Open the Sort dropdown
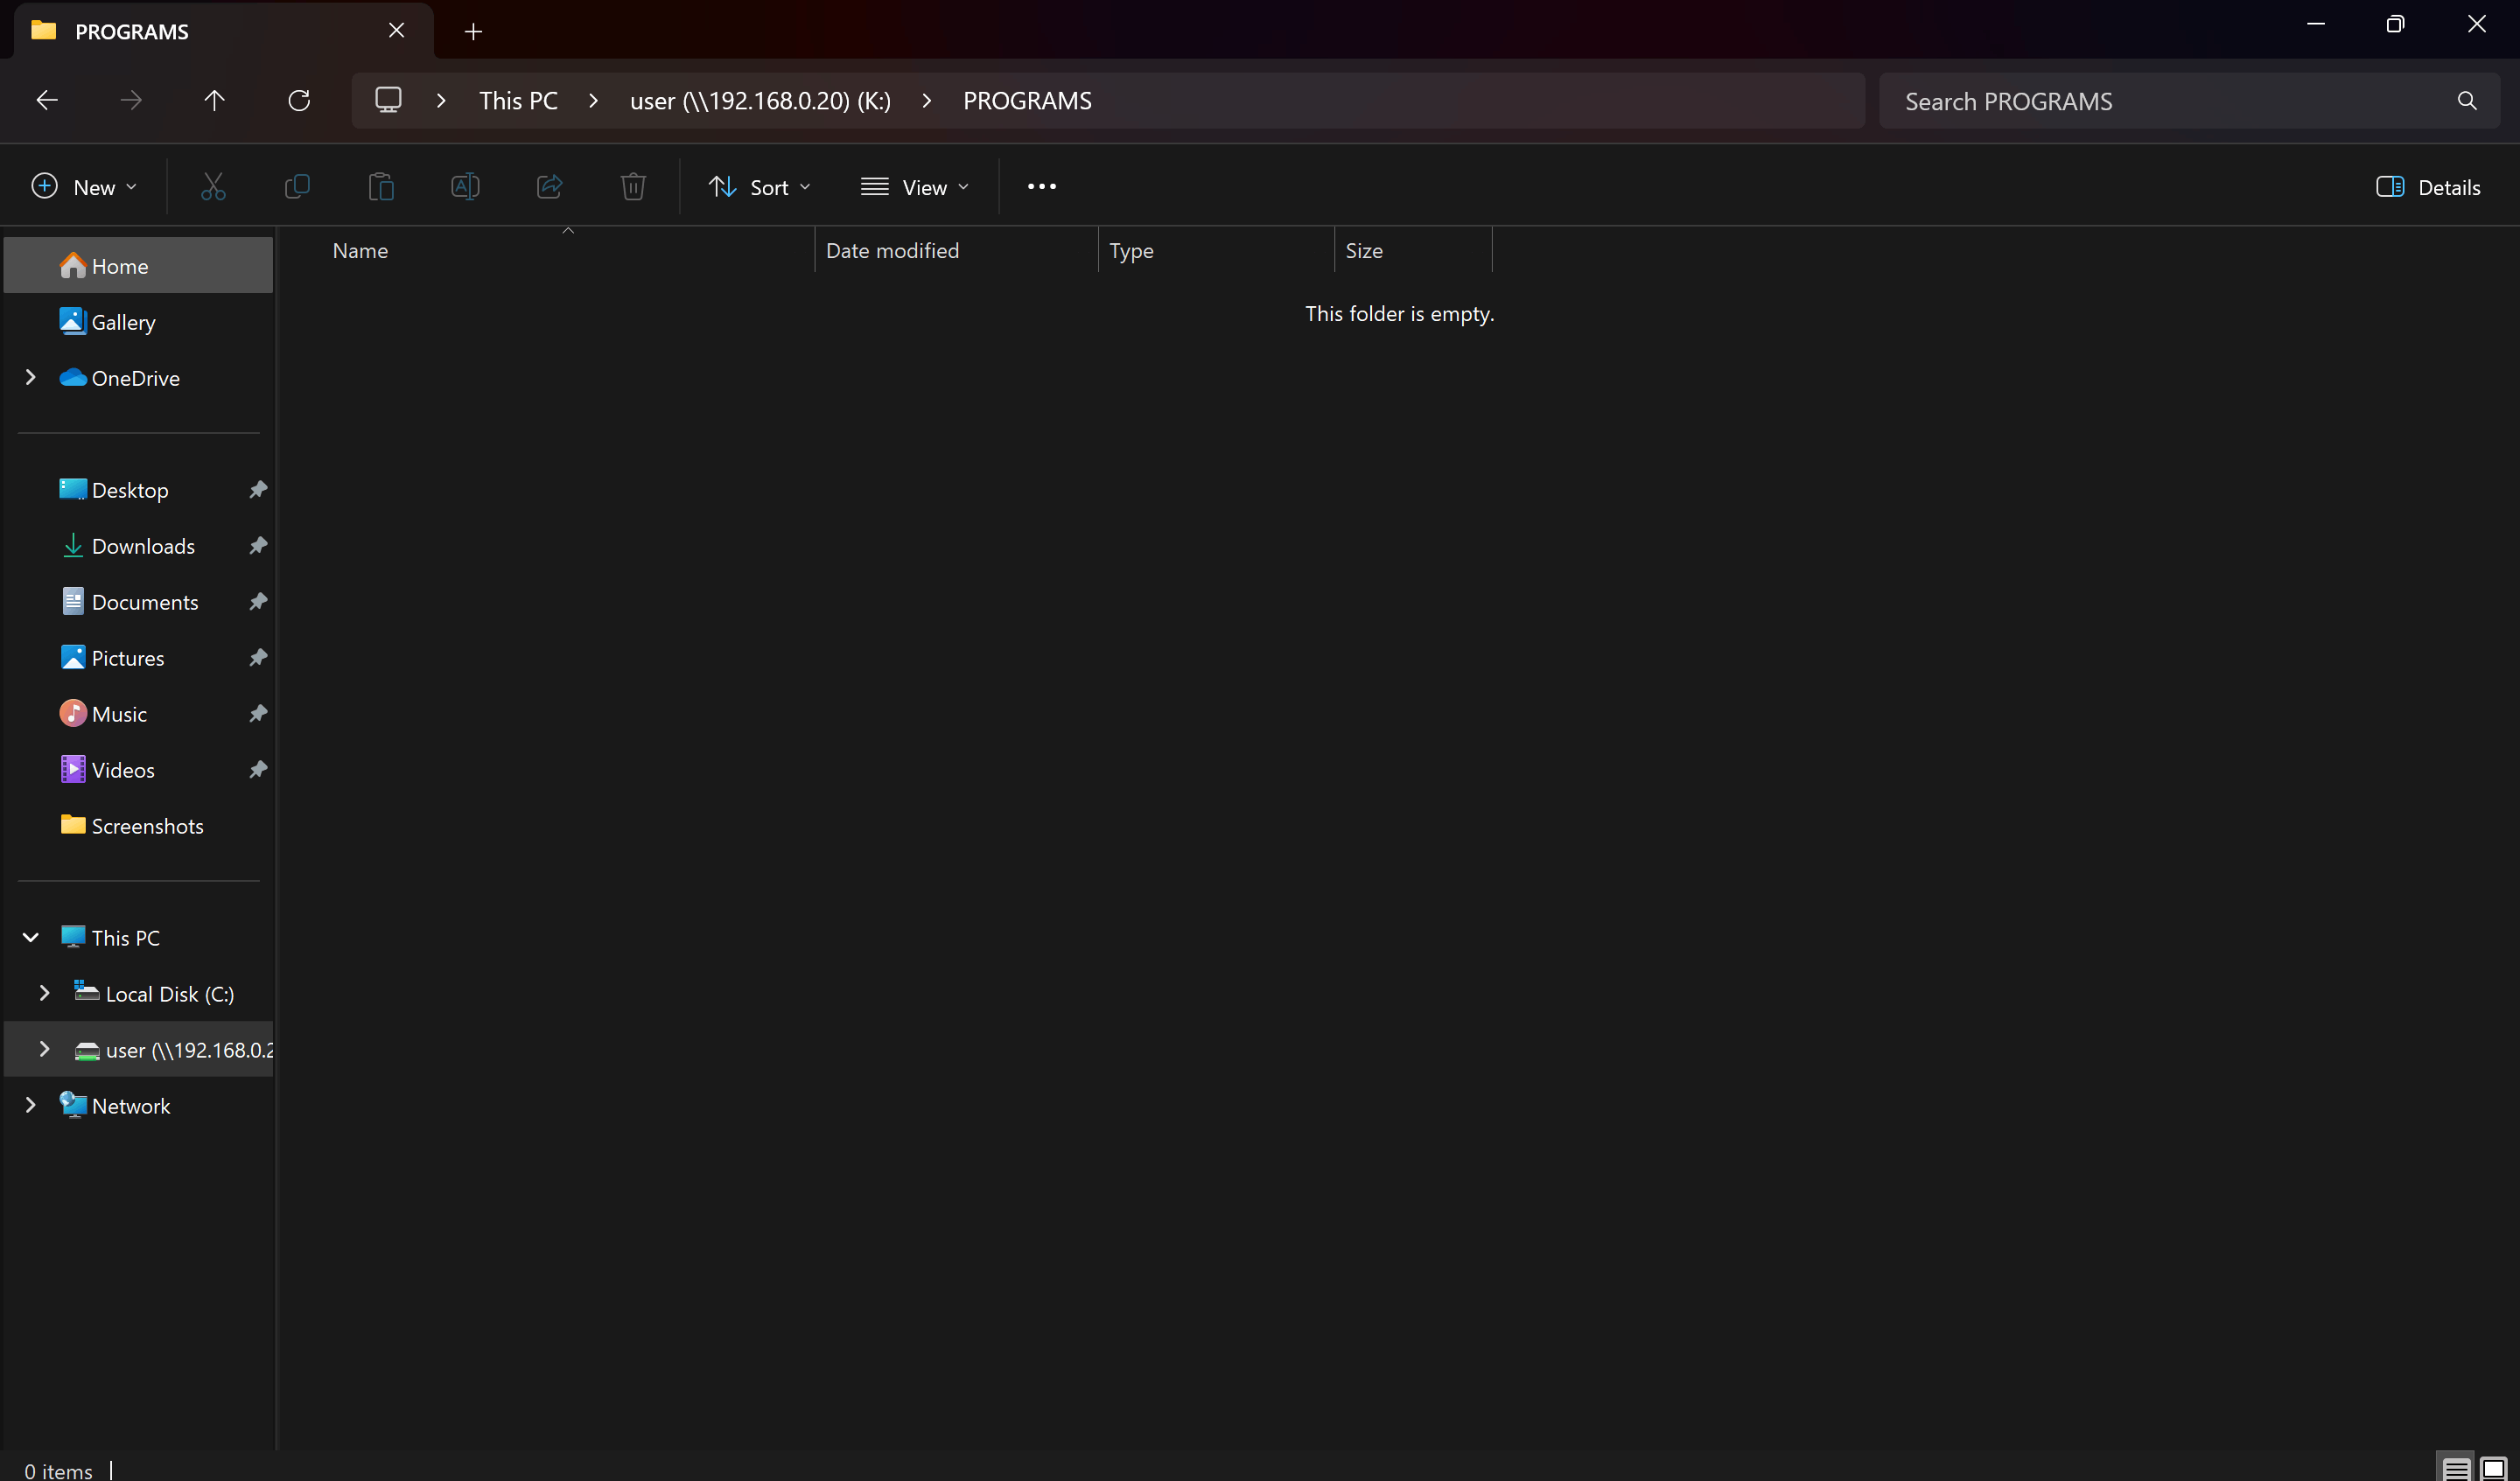This screenshot has width=2520, height=1481. [x=759, y=187]
